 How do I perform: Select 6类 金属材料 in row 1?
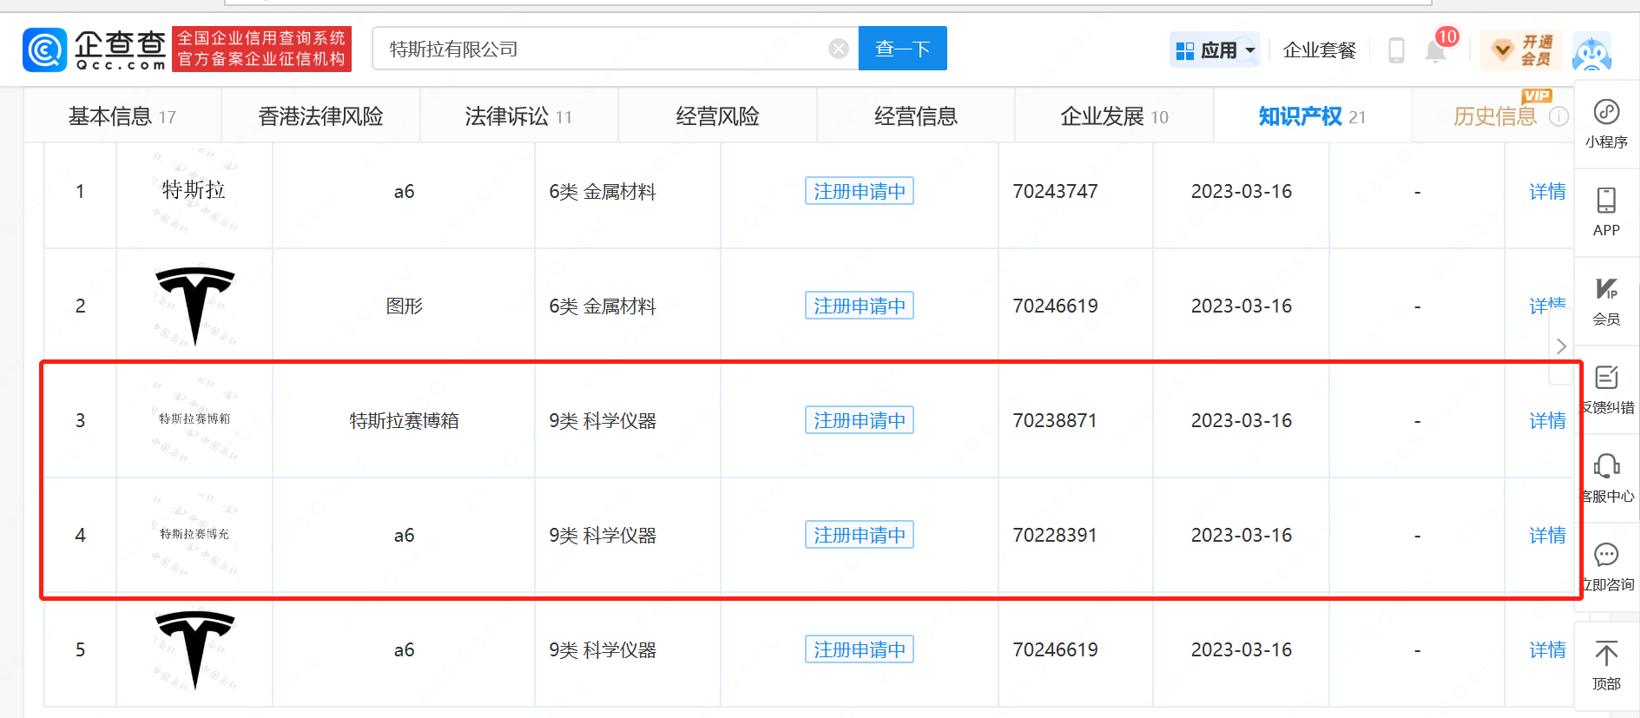602,191
